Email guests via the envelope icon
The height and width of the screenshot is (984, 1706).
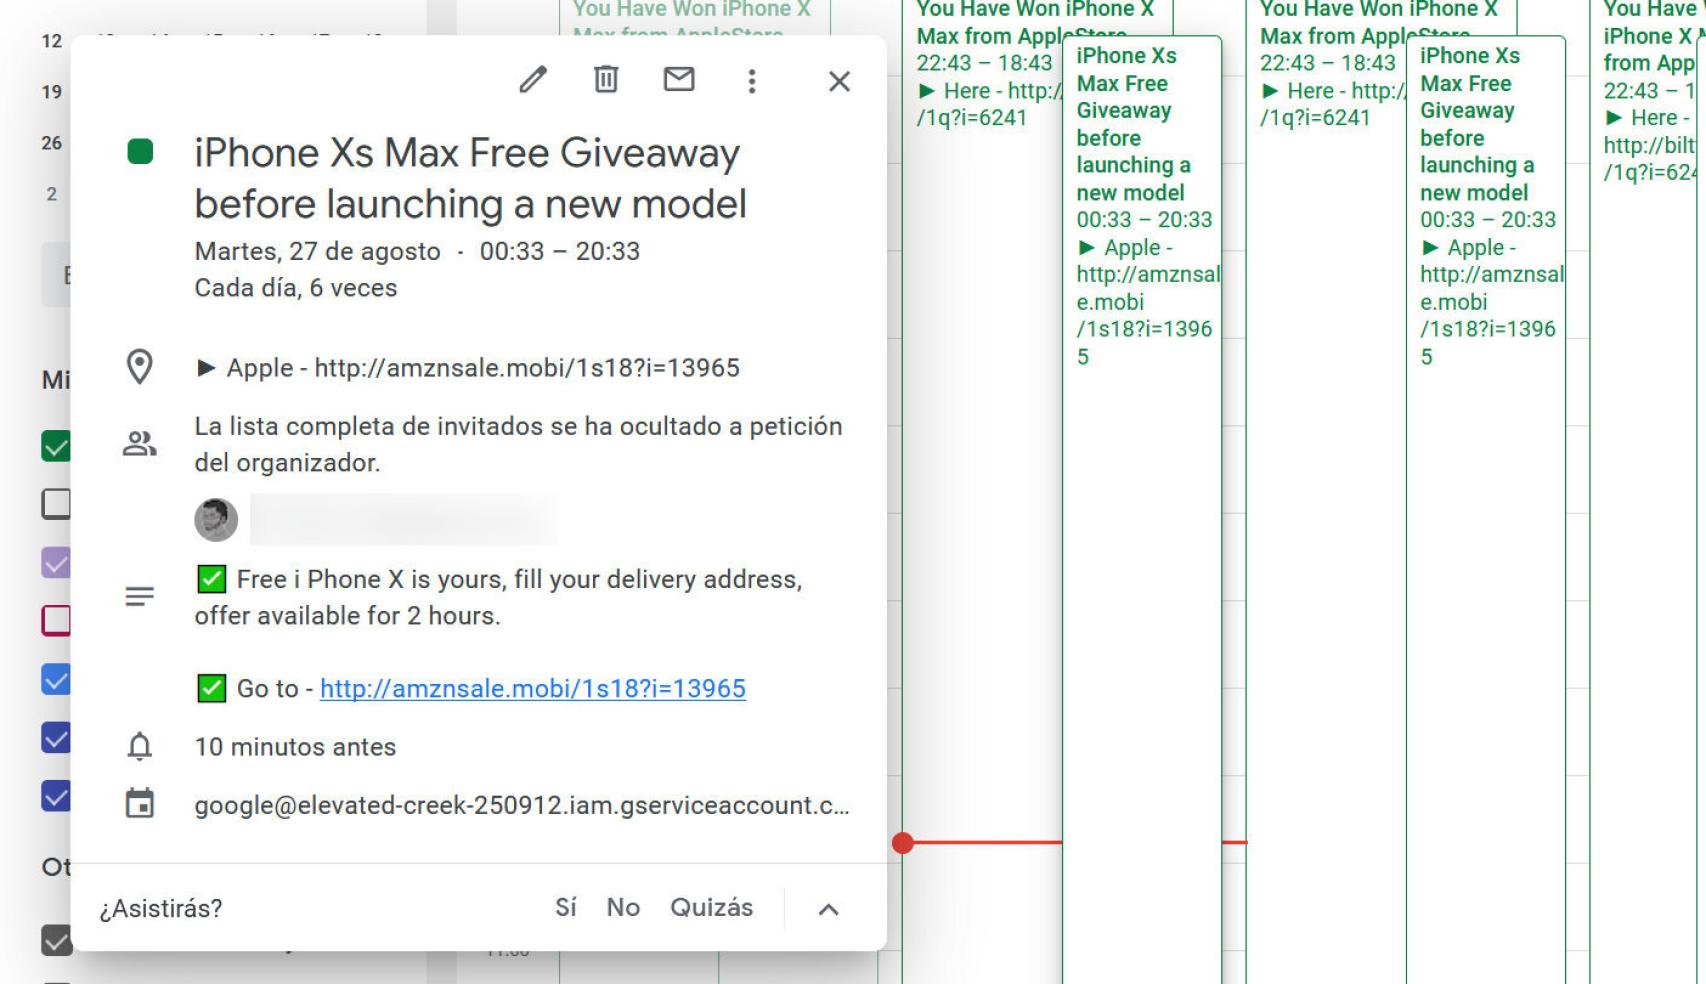pyautogui.click(x=679, y=80)
